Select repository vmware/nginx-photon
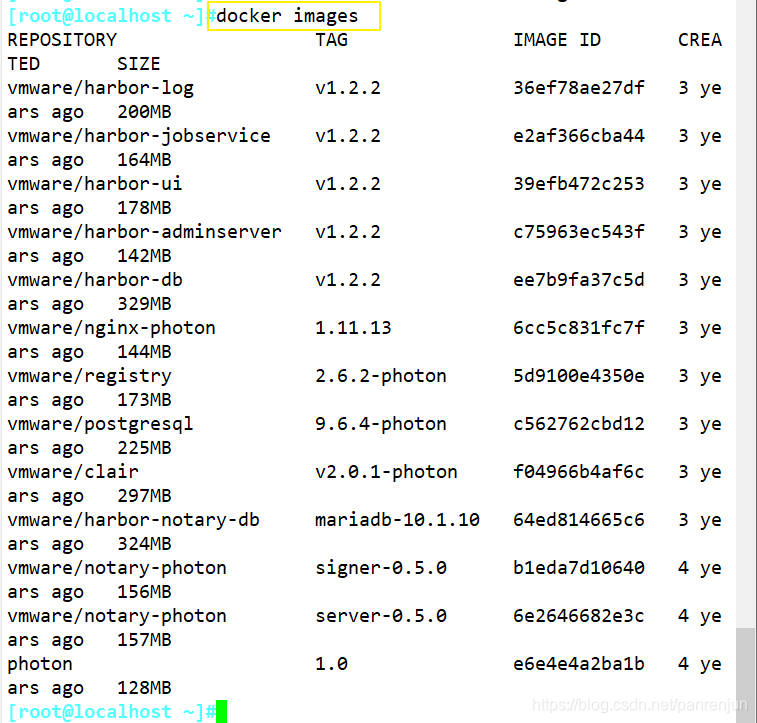The height and width of the screenshot is (723, 757). click(x=112, y=328)
